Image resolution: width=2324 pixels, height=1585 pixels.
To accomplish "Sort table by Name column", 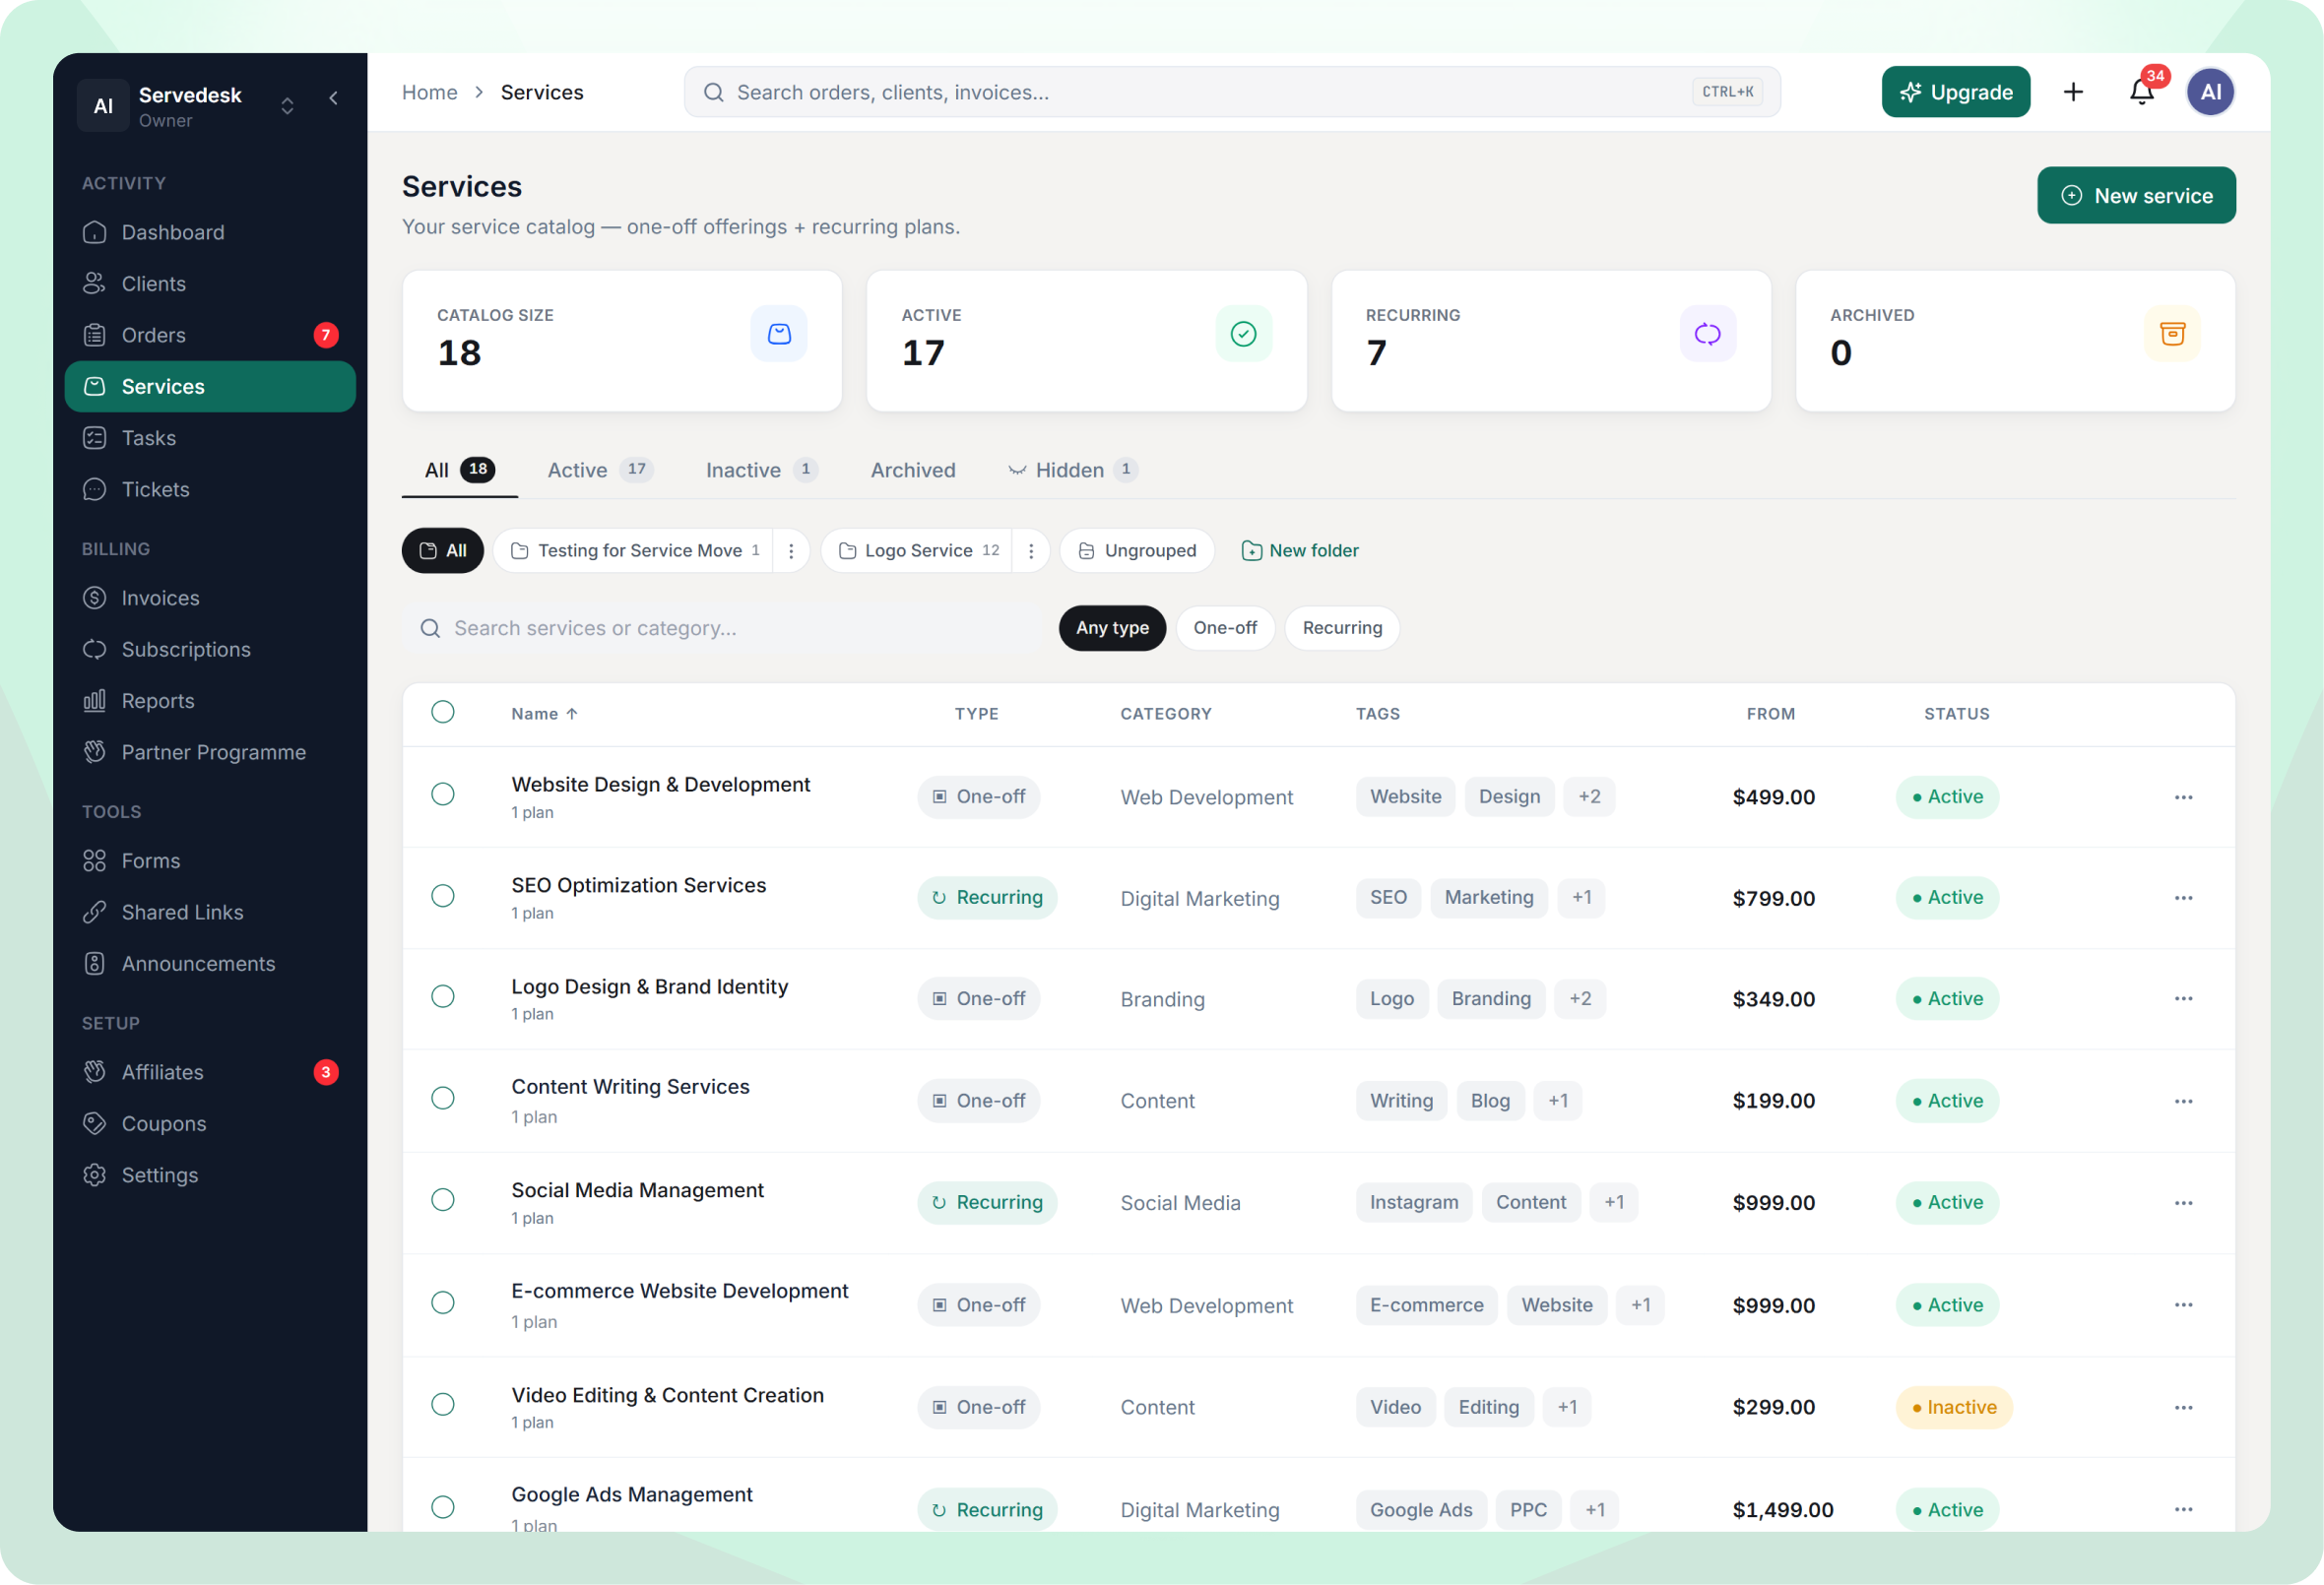I will [545, 714].
